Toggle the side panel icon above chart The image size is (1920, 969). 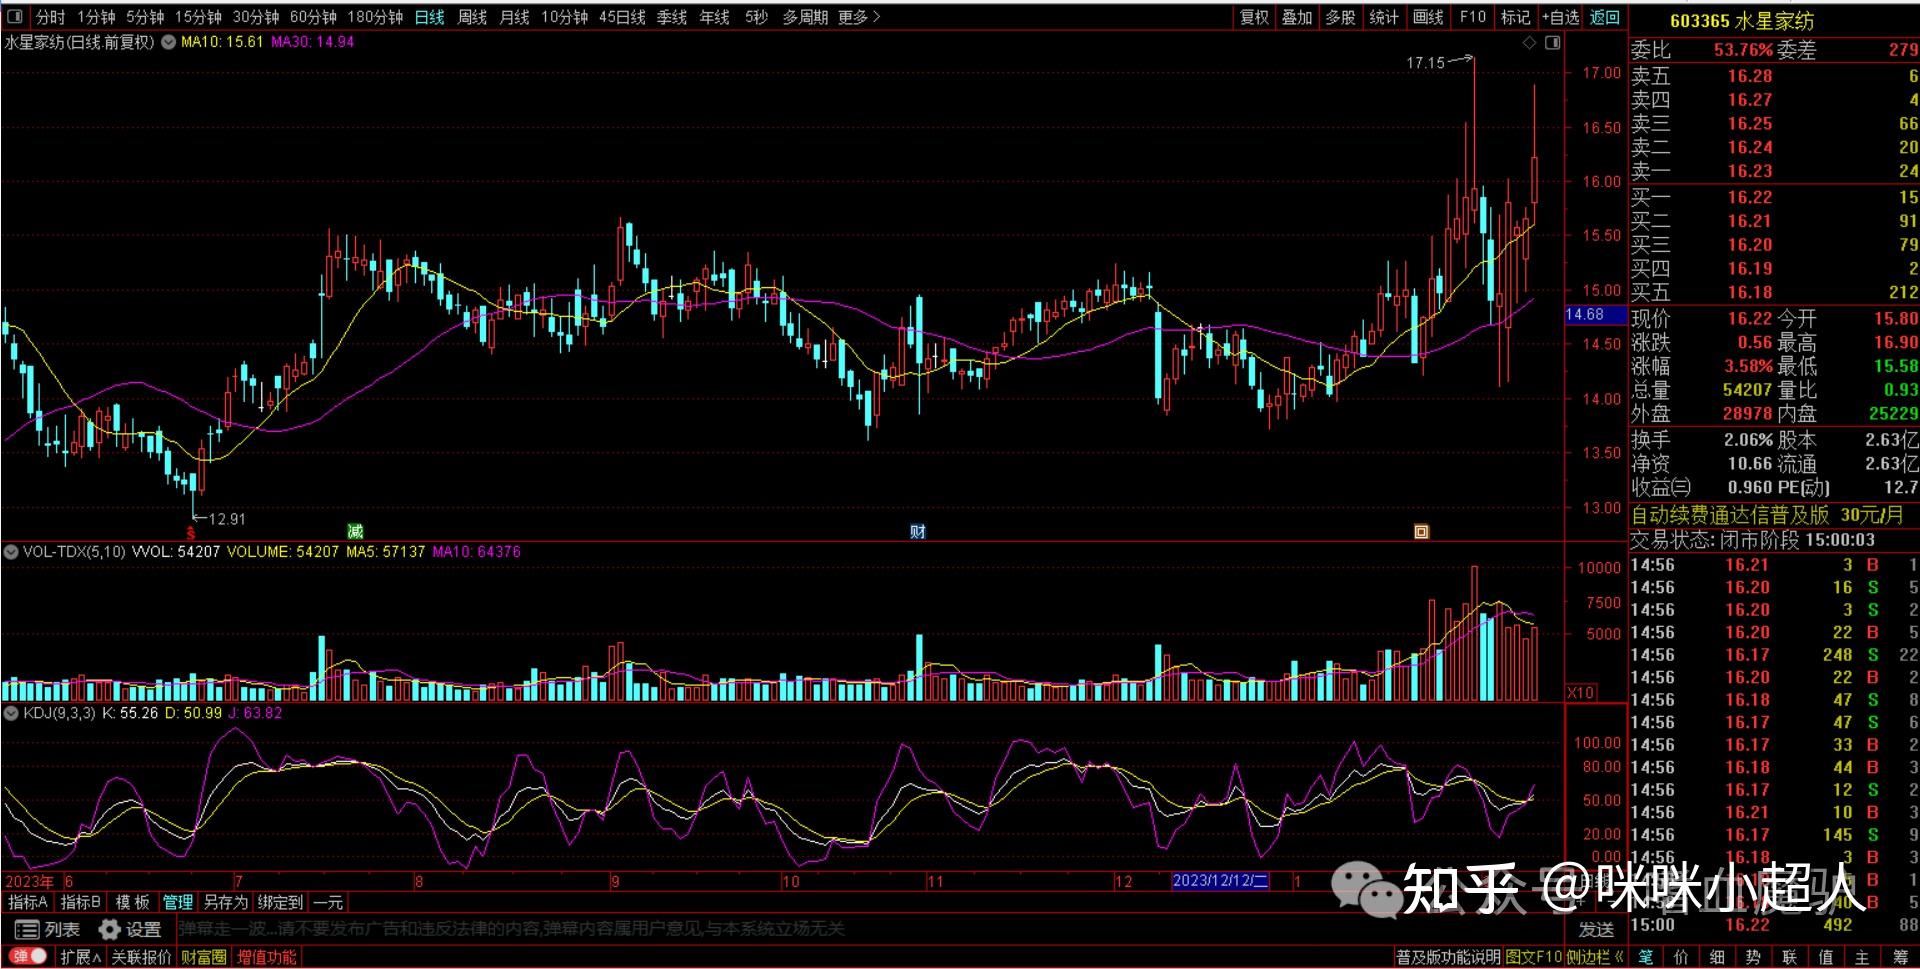[1552, 42]
